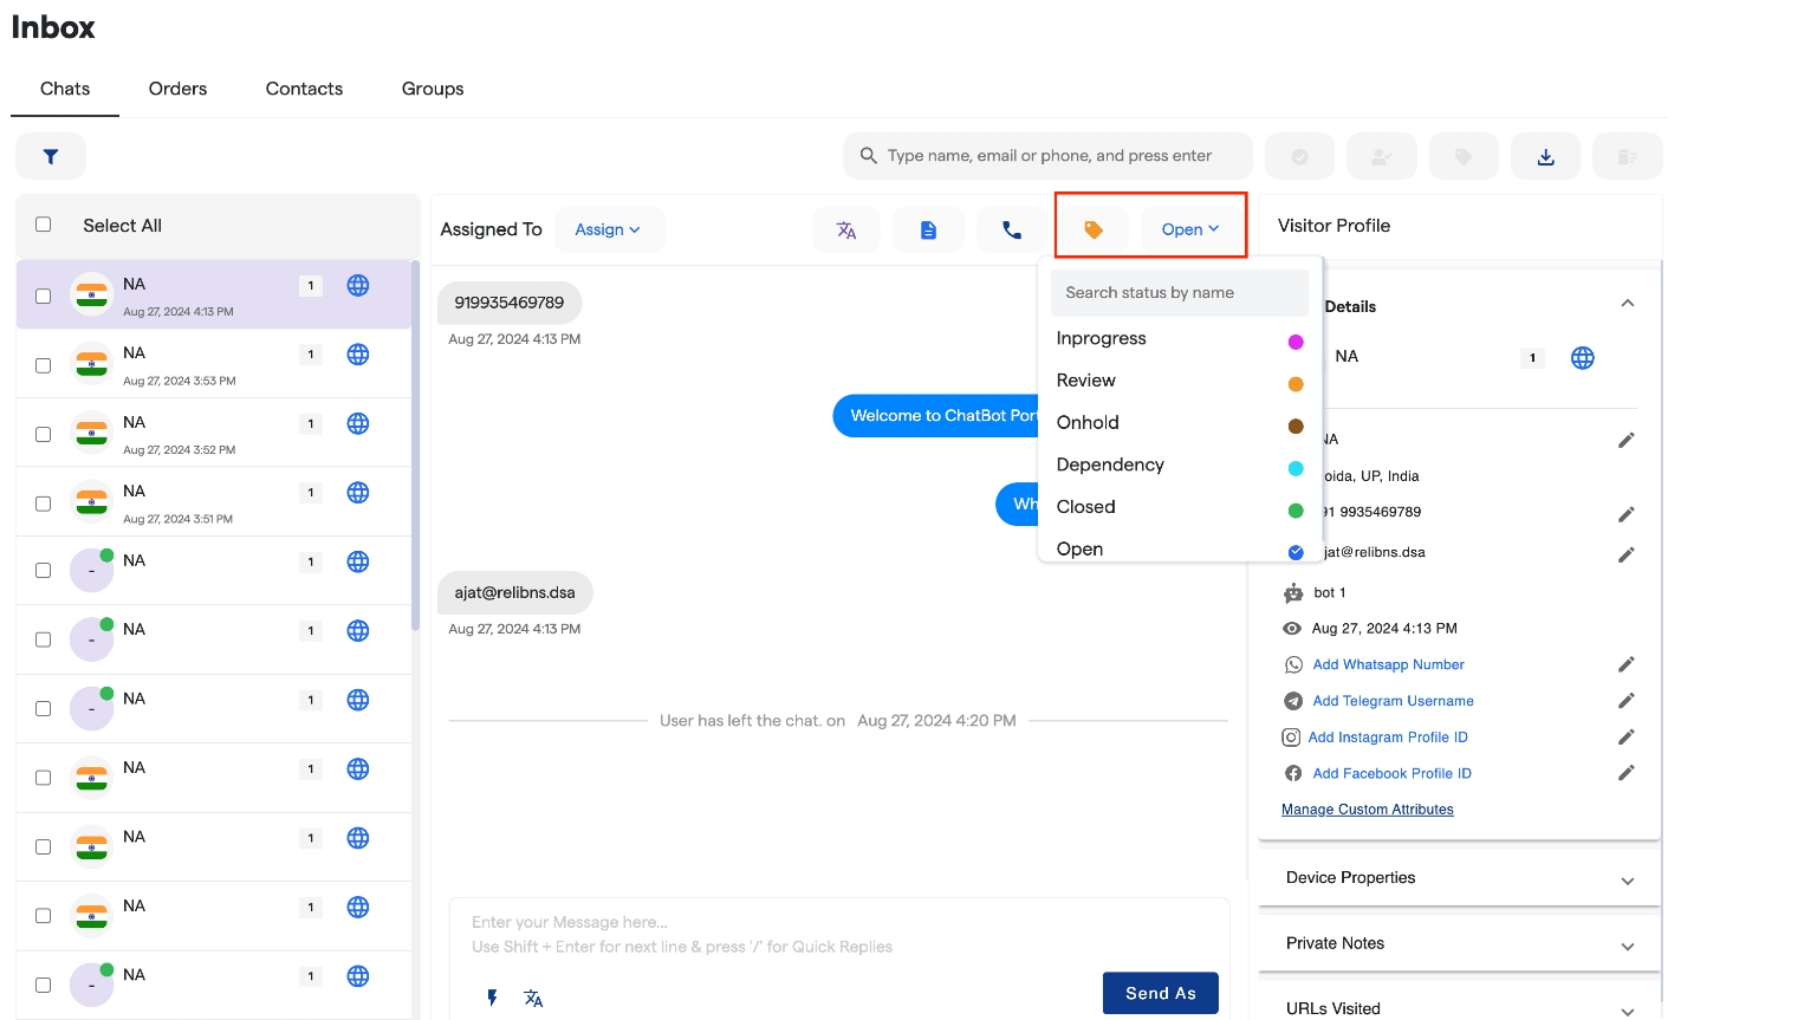Click the grey bulk tag icon in toolbar
Image resolution: width=1806 pixels, height=1020 pixels.
[x=1463, y=156]
